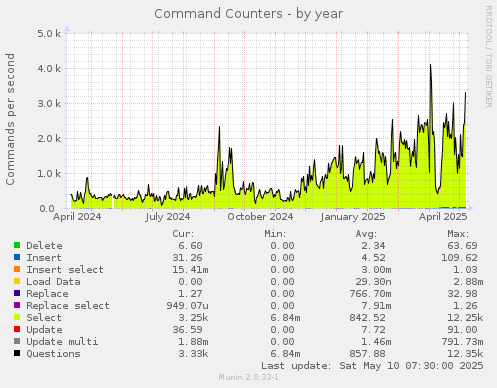Click the 'Update multi' legend label
This screenshot has height=388, width=497.
pyautogui.click(x=62, y=342)
